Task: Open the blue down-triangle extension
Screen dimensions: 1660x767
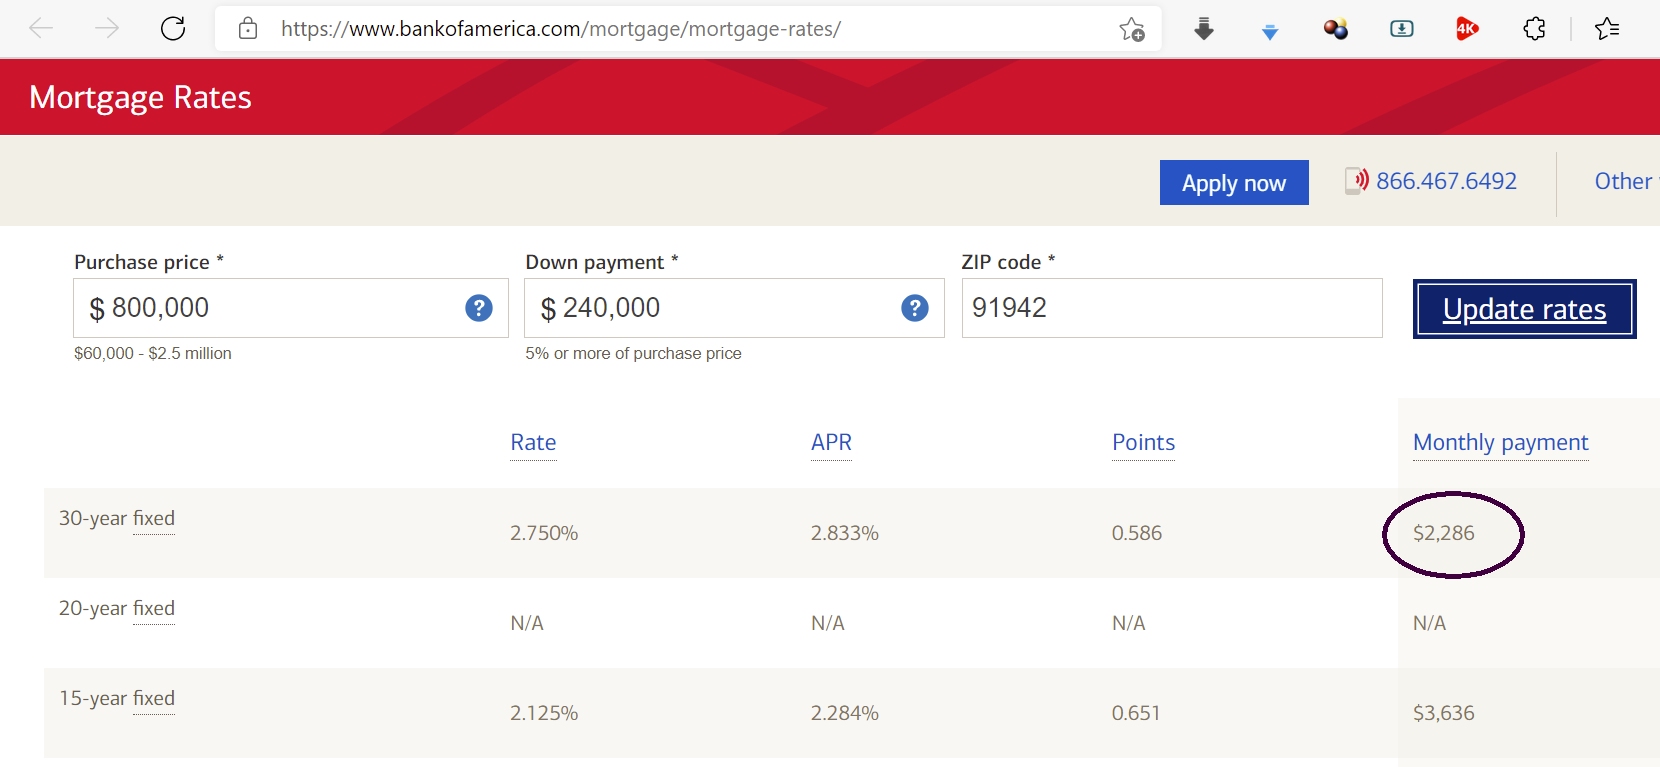Action: 1270,33
